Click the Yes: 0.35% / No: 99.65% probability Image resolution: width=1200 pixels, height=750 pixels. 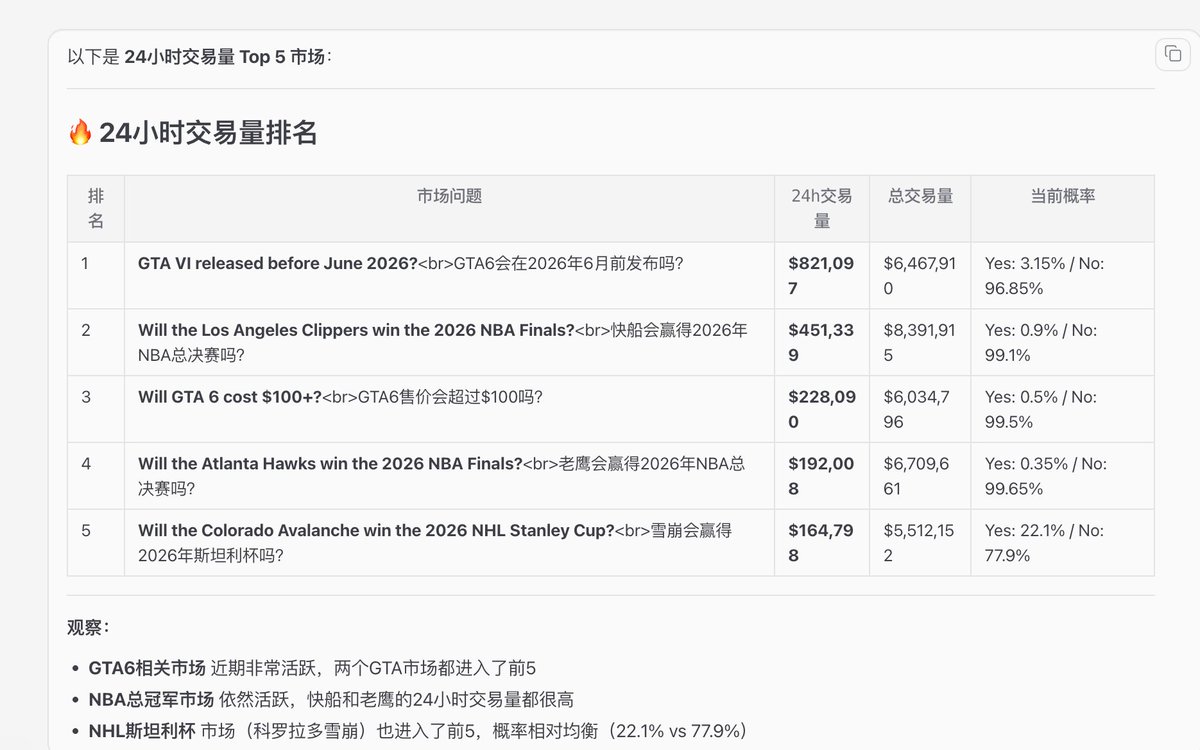tap(1046, 476)
